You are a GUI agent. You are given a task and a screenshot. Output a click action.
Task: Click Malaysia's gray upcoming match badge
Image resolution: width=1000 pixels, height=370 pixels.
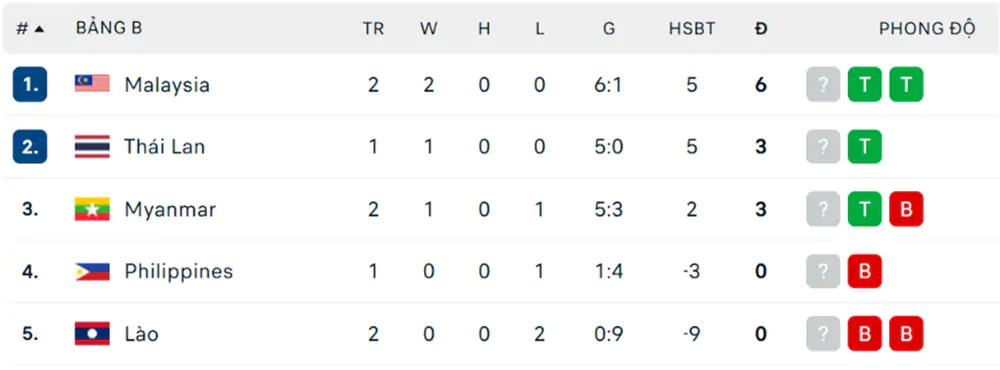click(x=823, y=84)
